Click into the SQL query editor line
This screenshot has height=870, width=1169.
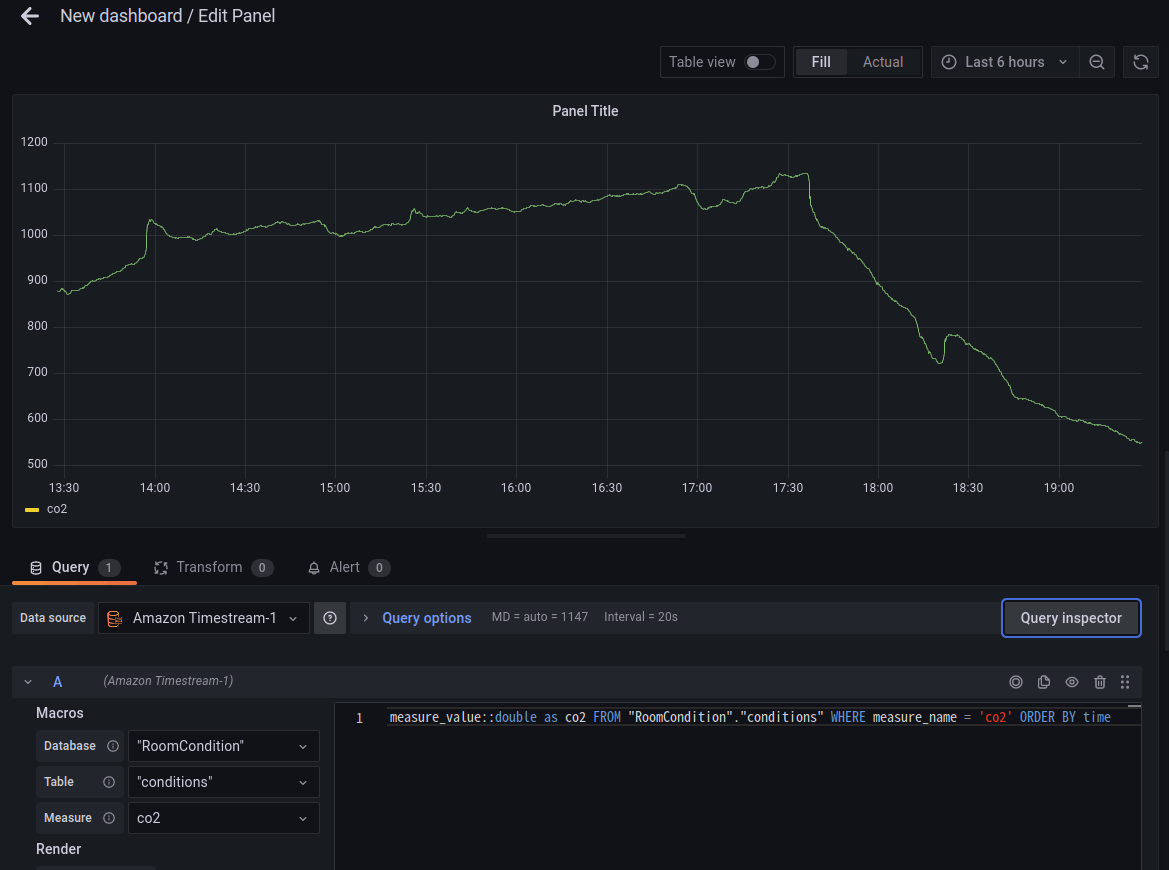(x=749, y=717)
